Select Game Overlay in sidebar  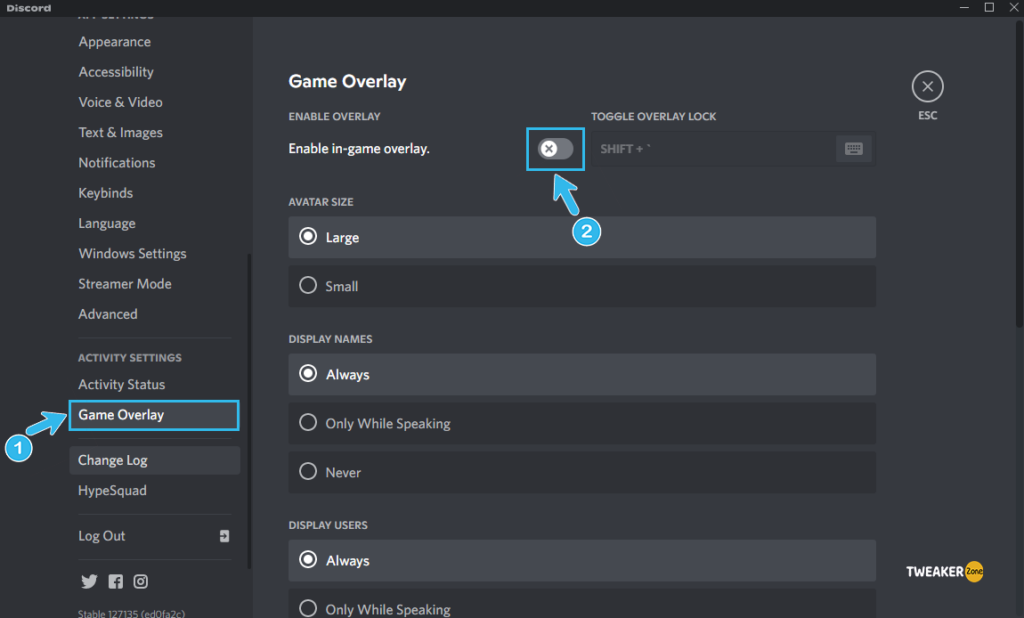coord(154,415)
